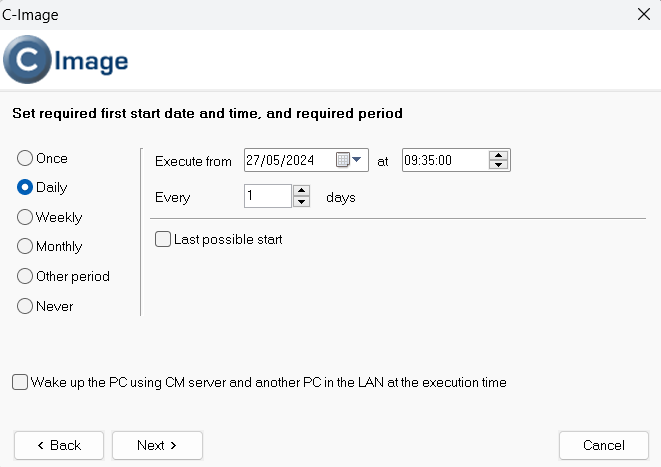The height and width of the screenshot is (467, 661).
Task: Increase execution time with up arrow
Action: click(498, 156)
